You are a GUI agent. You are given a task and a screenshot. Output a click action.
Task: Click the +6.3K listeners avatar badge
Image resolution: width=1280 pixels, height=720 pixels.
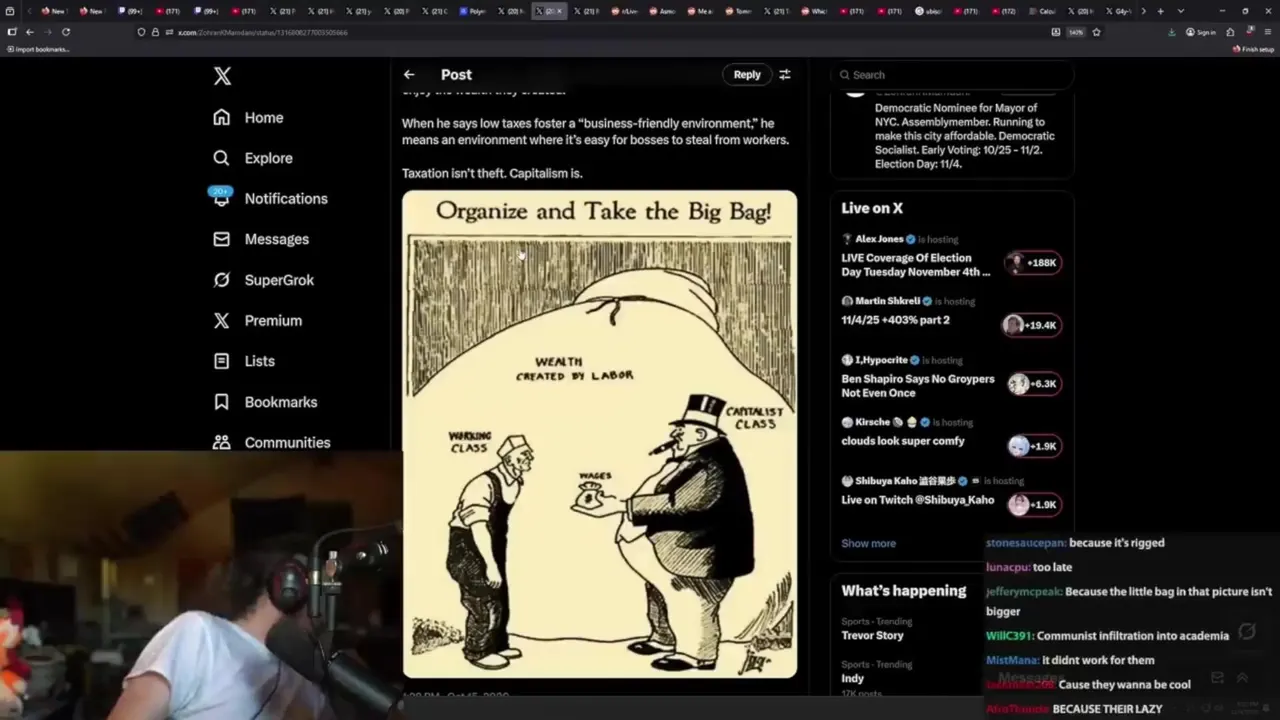point(1033,384)
